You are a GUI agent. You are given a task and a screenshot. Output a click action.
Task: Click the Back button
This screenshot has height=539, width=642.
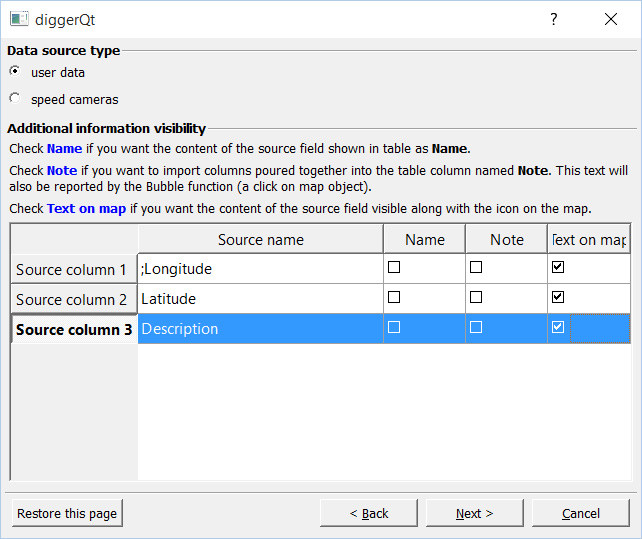[369, 513]
